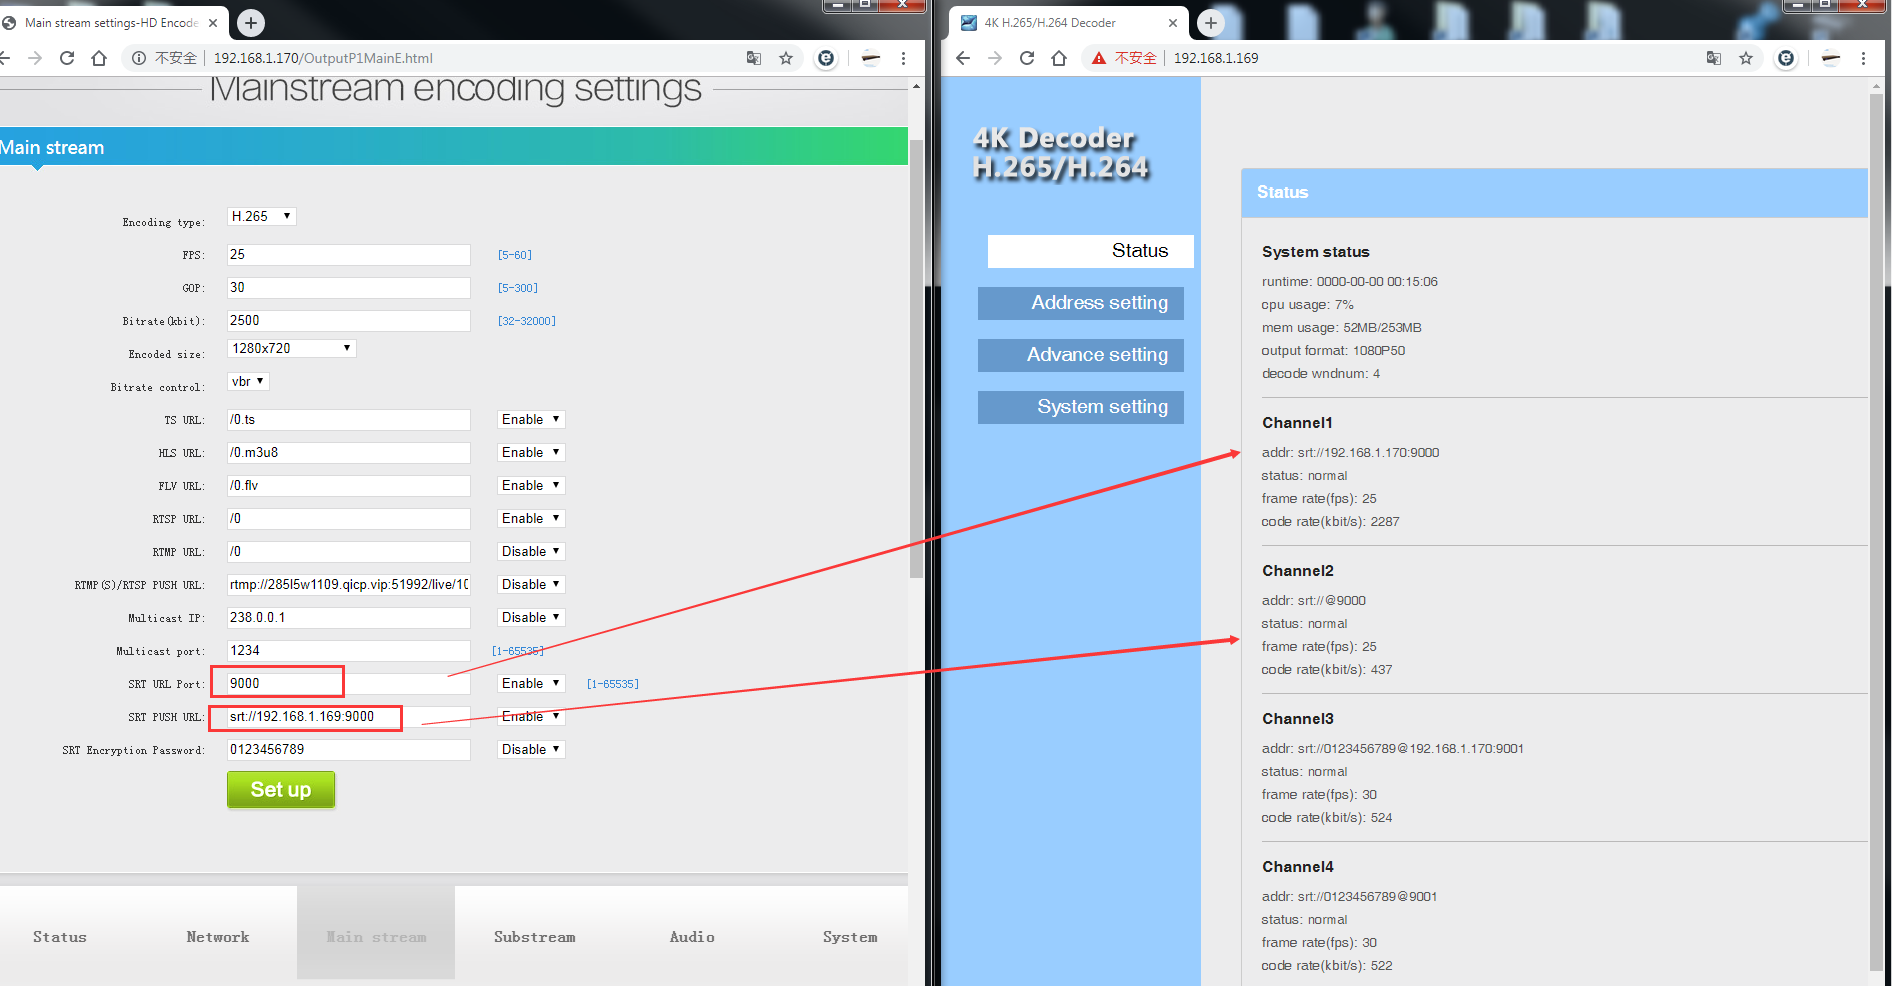Open decoder System setting page
Screen dimensions: 1892x986
[x=1081, y=407]
